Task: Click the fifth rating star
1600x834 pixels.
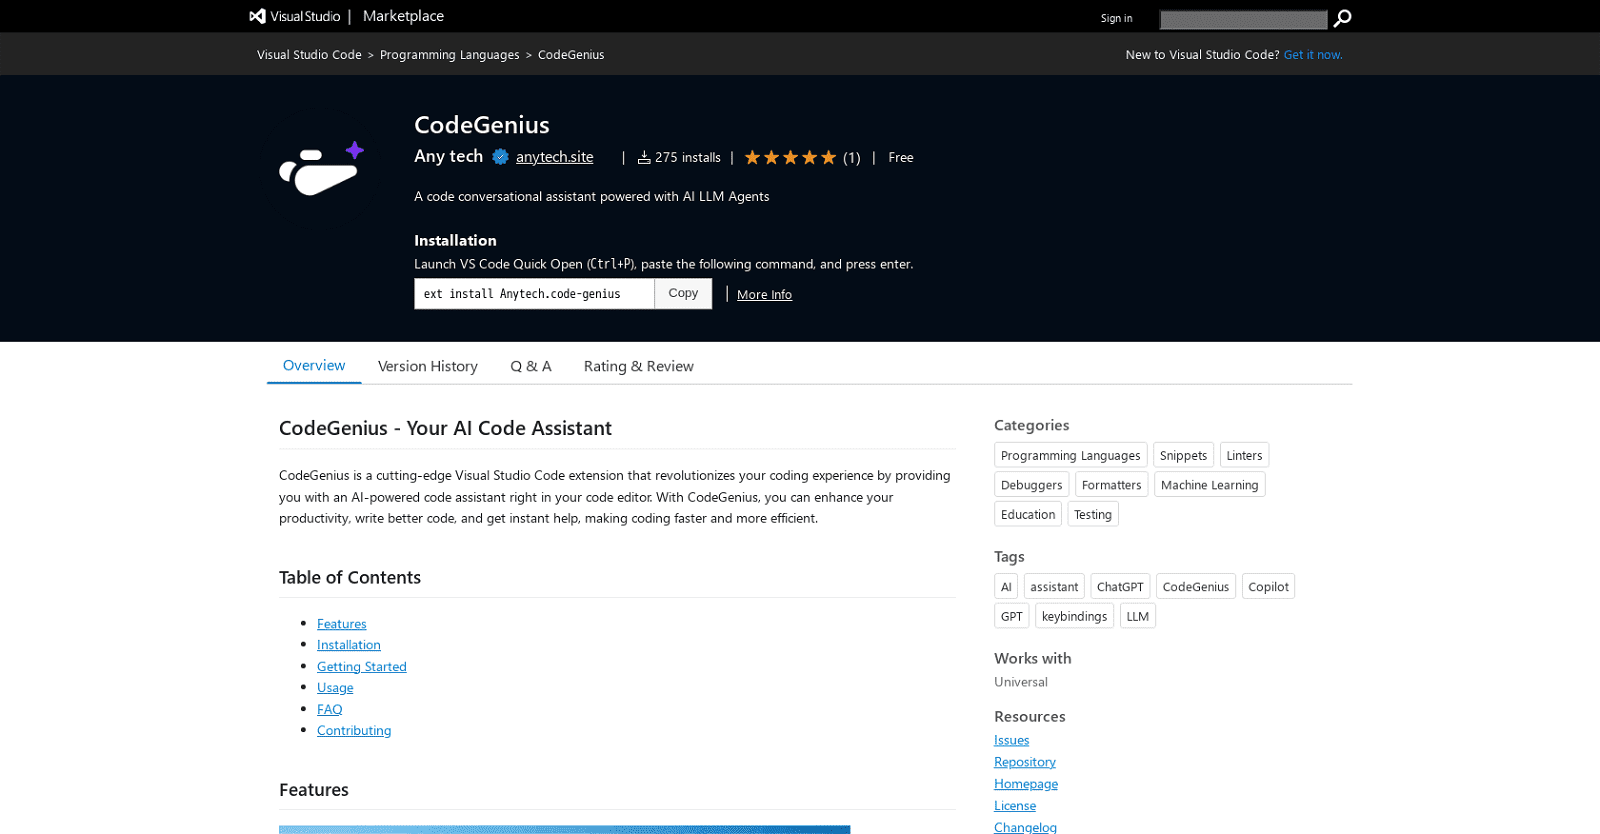Action: coord(828,157)
